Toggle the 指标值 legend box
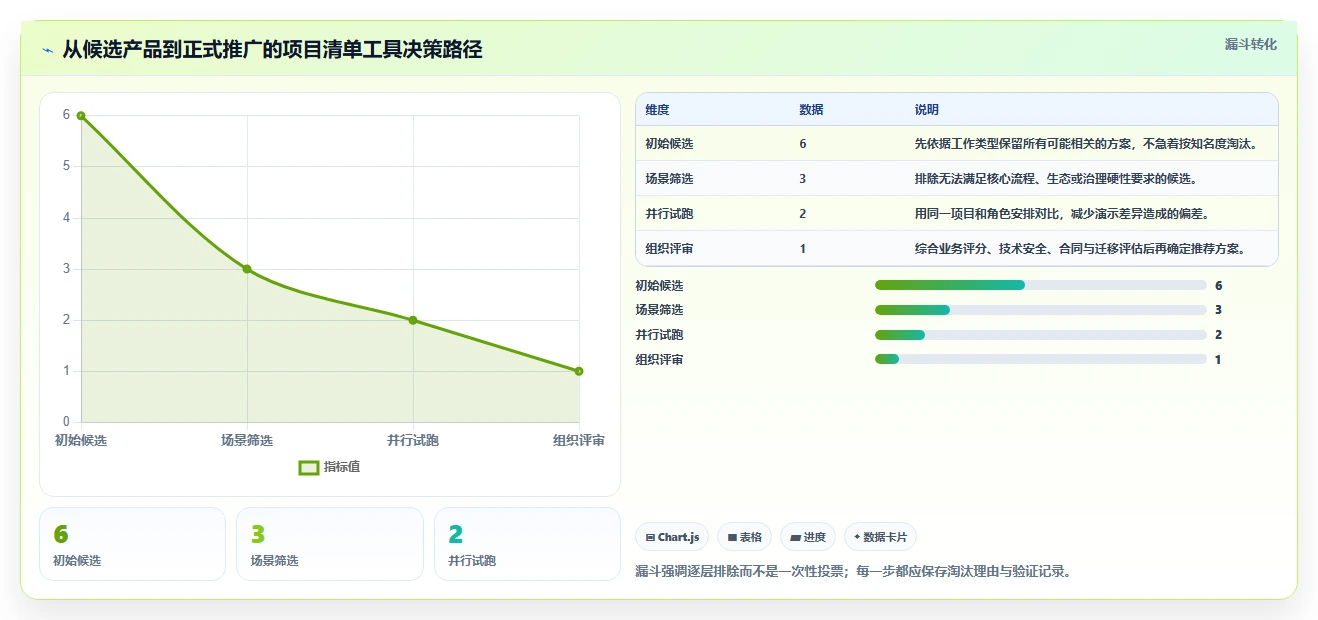1318x620 pixels. click(x=309, y=467)
